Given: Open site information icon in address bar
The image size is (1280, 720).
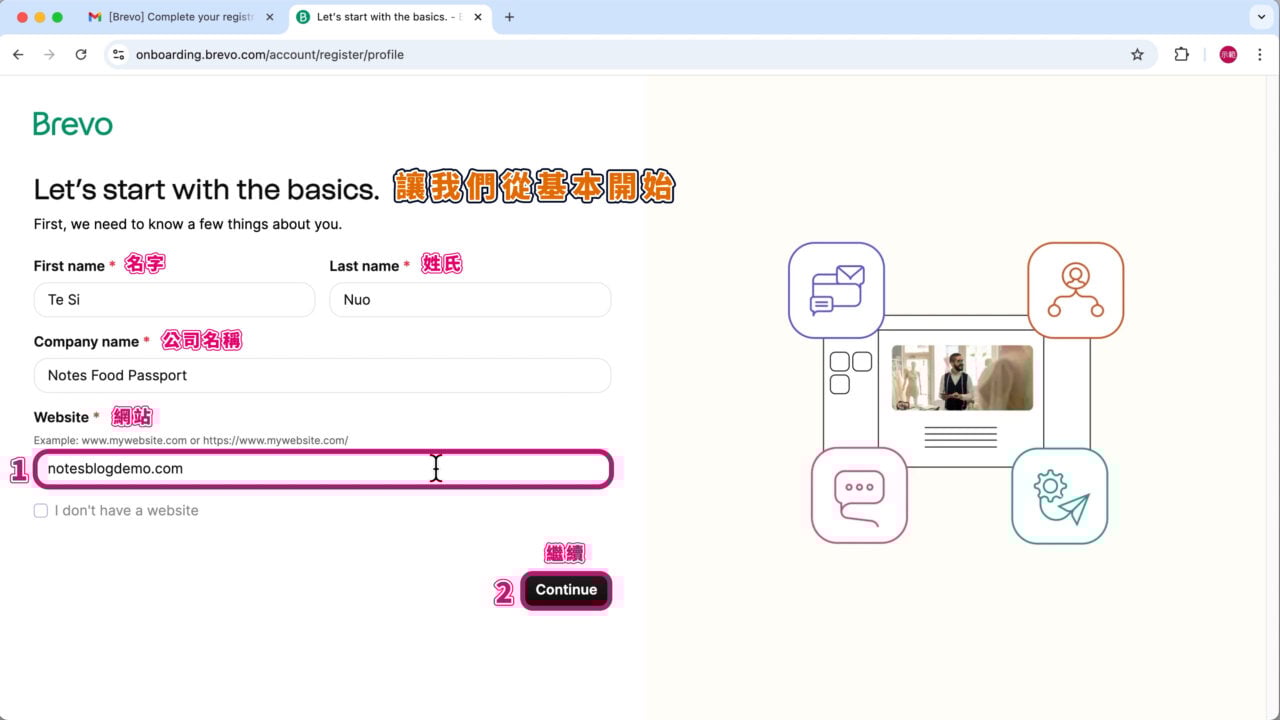Looking at the screenshot, I should pyautogui.click(x=118, y=54).
